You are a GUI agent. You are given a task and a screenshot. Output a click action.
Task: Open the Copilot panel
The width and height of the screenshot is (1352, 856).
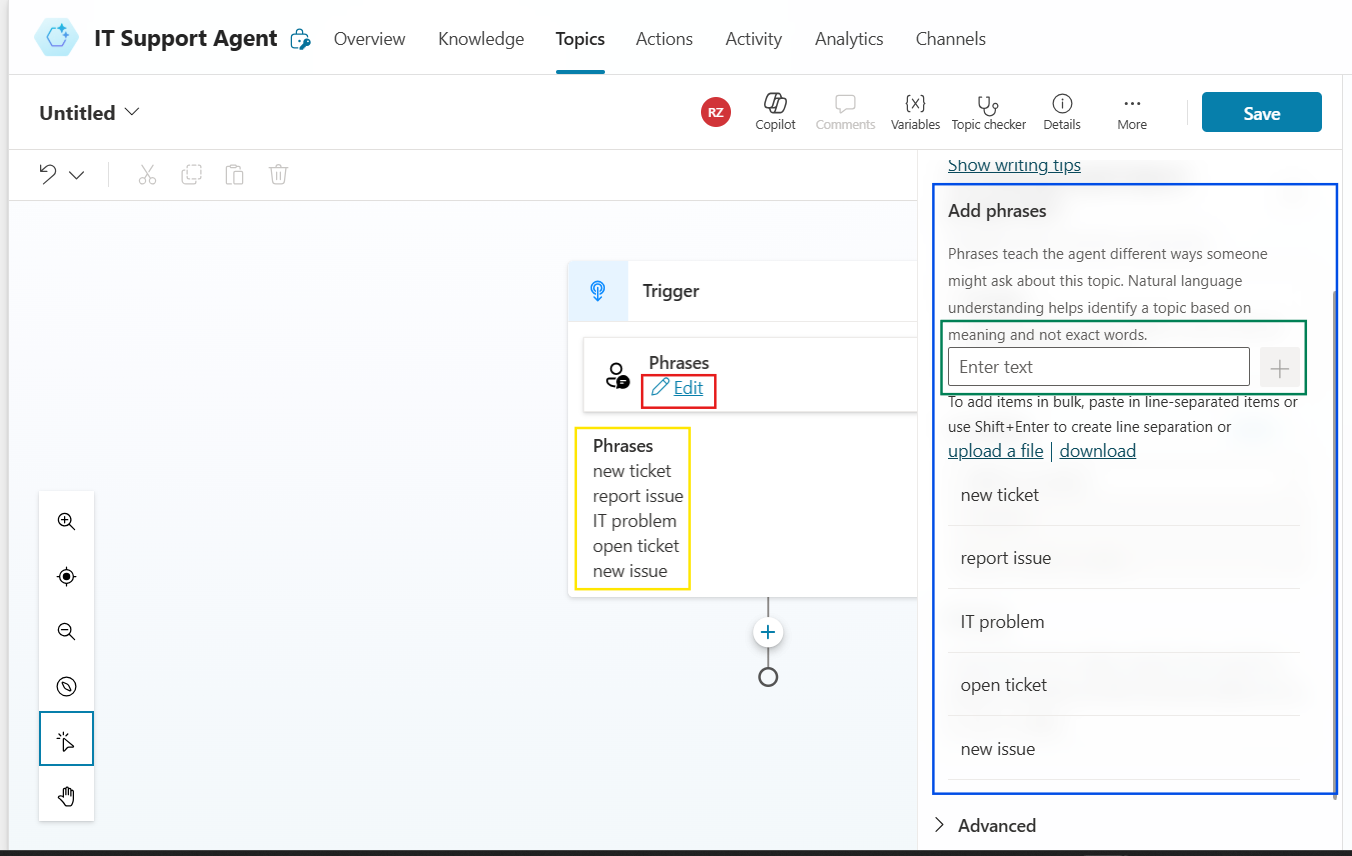(775, 111)
